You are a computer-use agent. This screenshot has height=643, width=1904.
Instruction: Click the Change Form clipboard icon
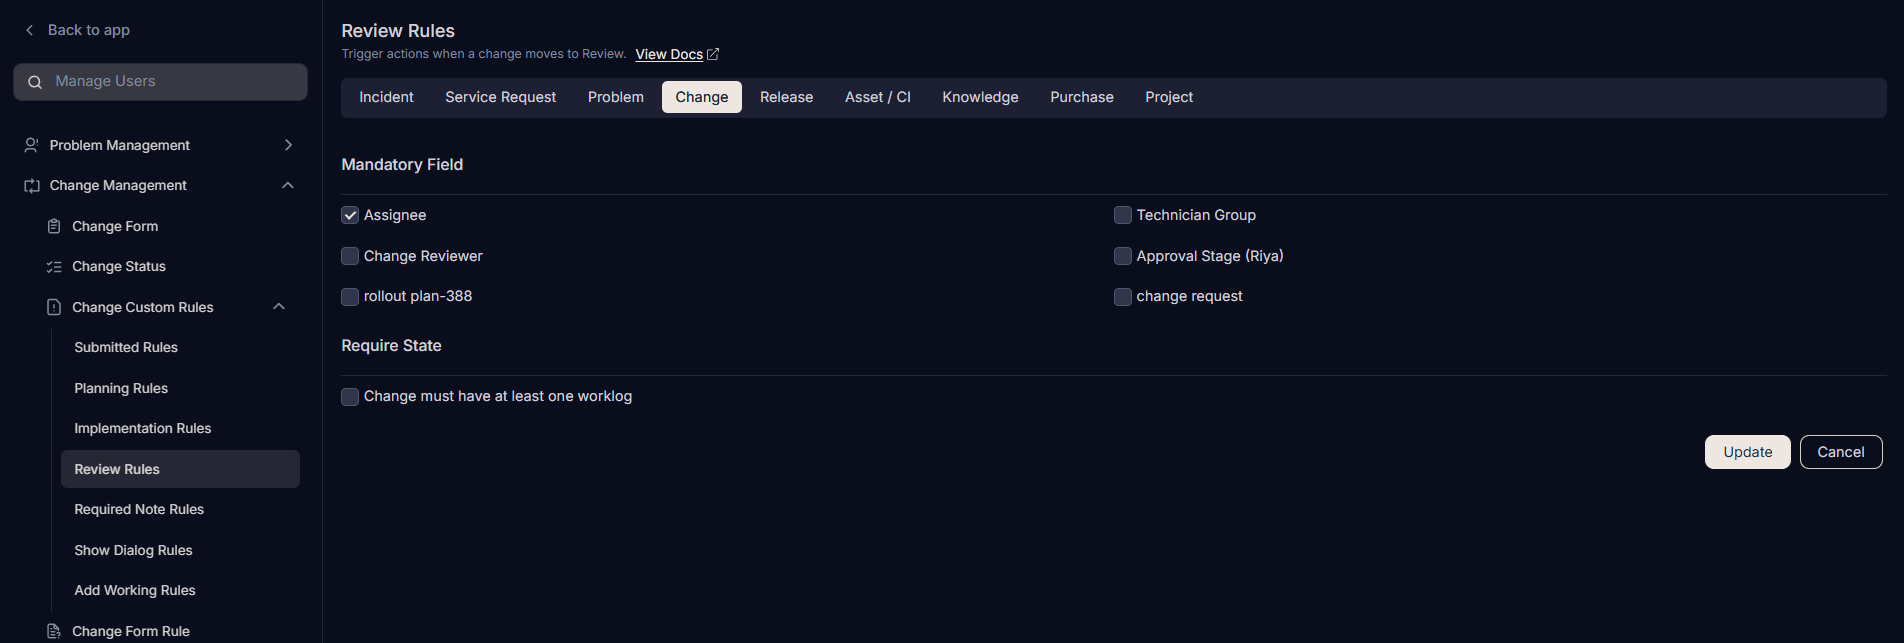[x=54, y=227]
